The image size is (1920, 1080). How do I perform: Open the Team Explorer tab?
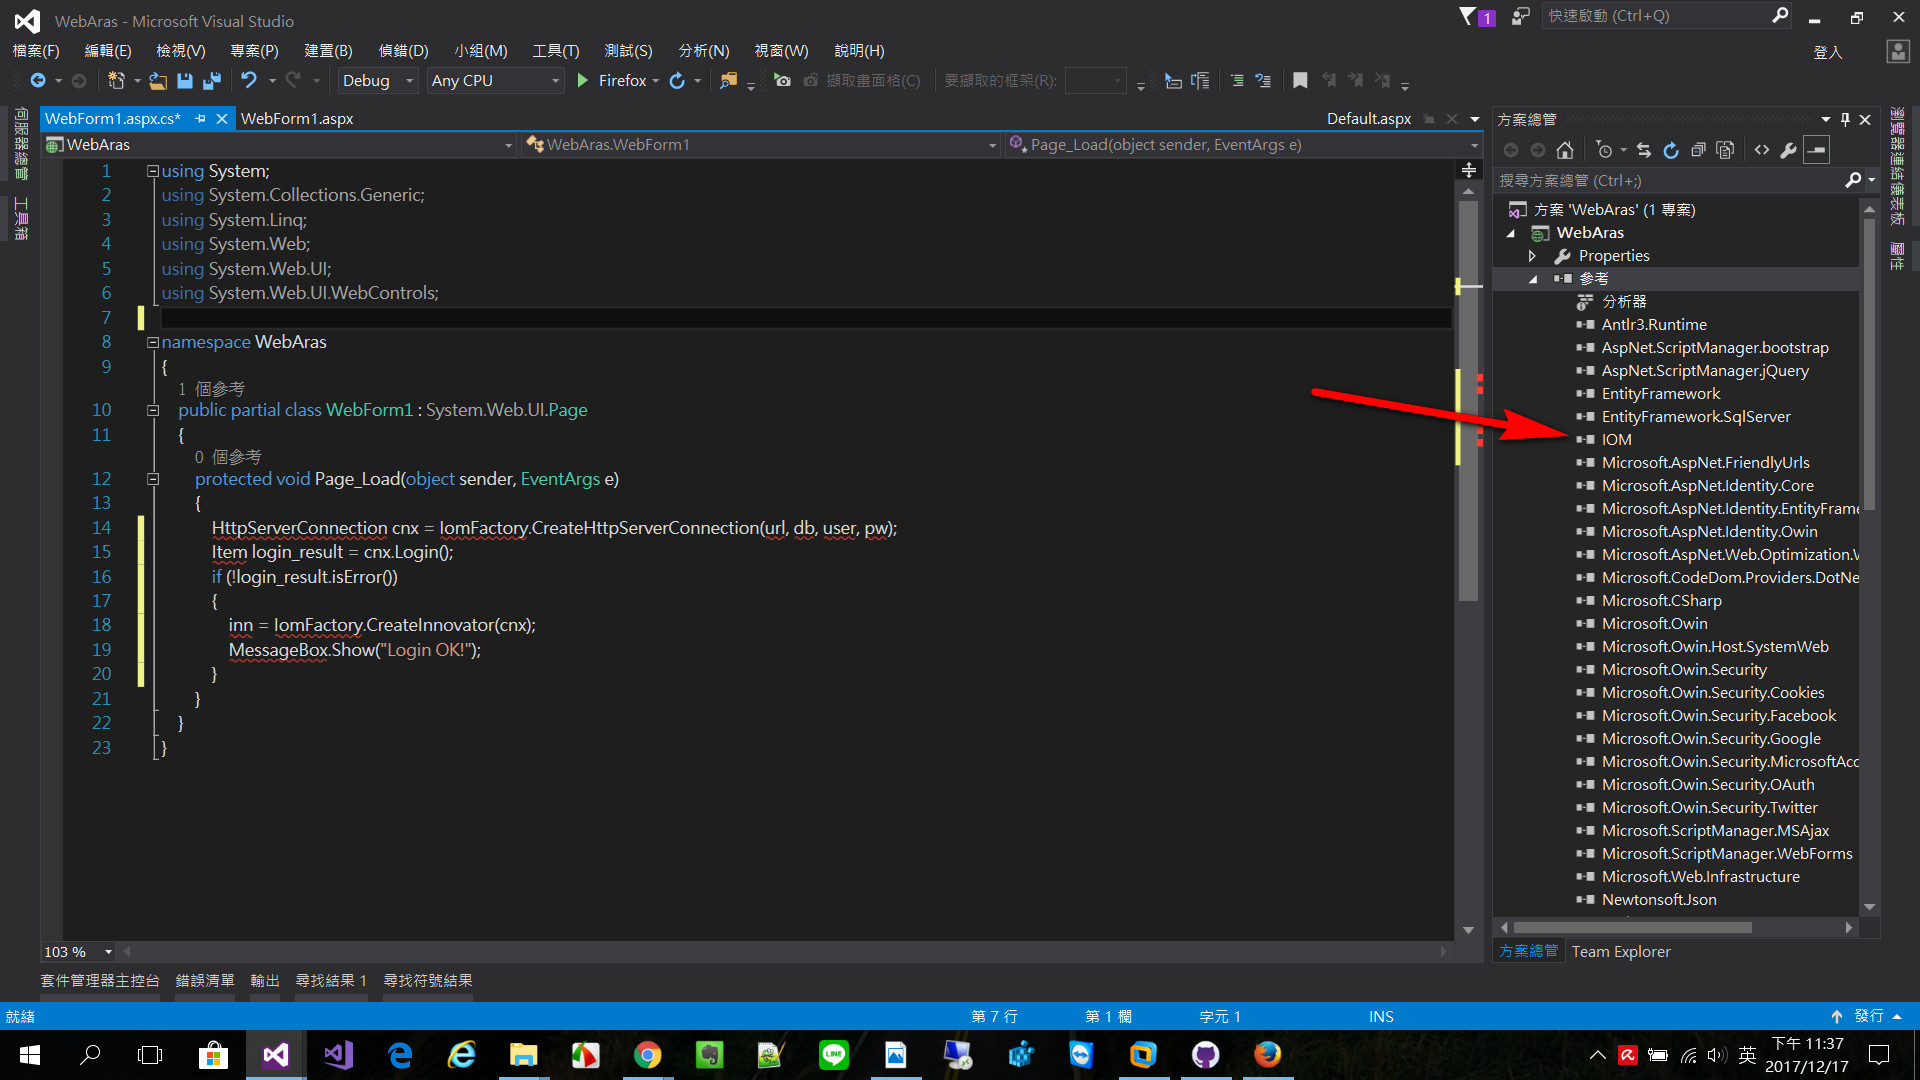click(1620, 952)
